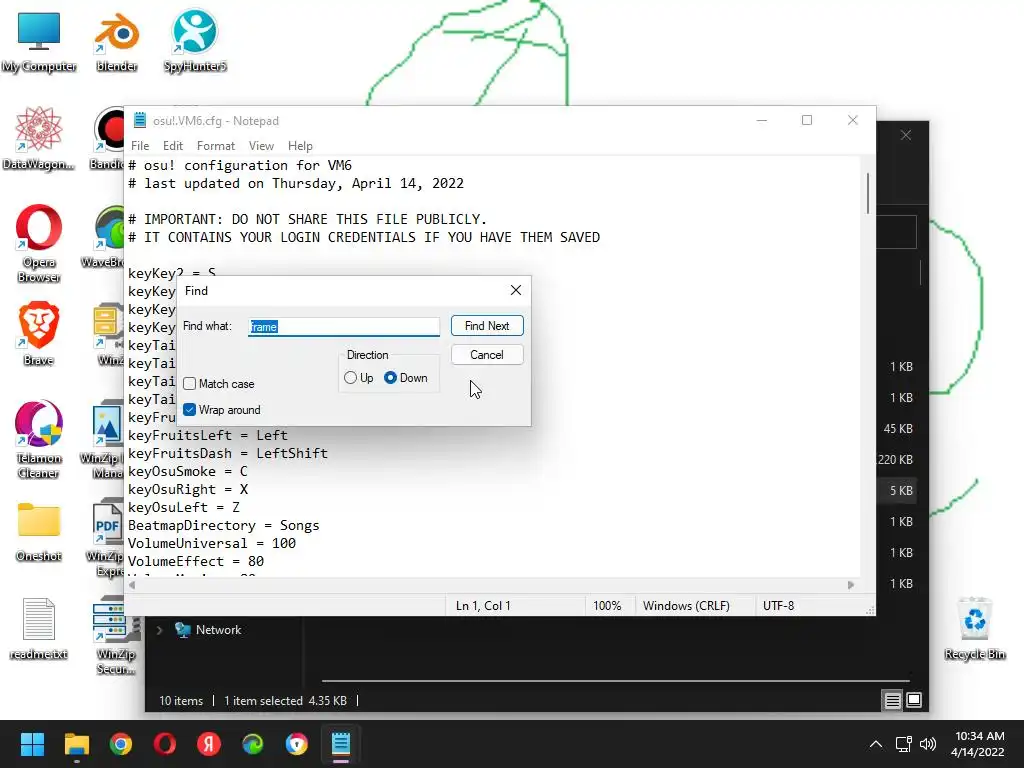Click the 100% zoom status entry
This screenshot has height=768, width=1024.
[607, 606]
